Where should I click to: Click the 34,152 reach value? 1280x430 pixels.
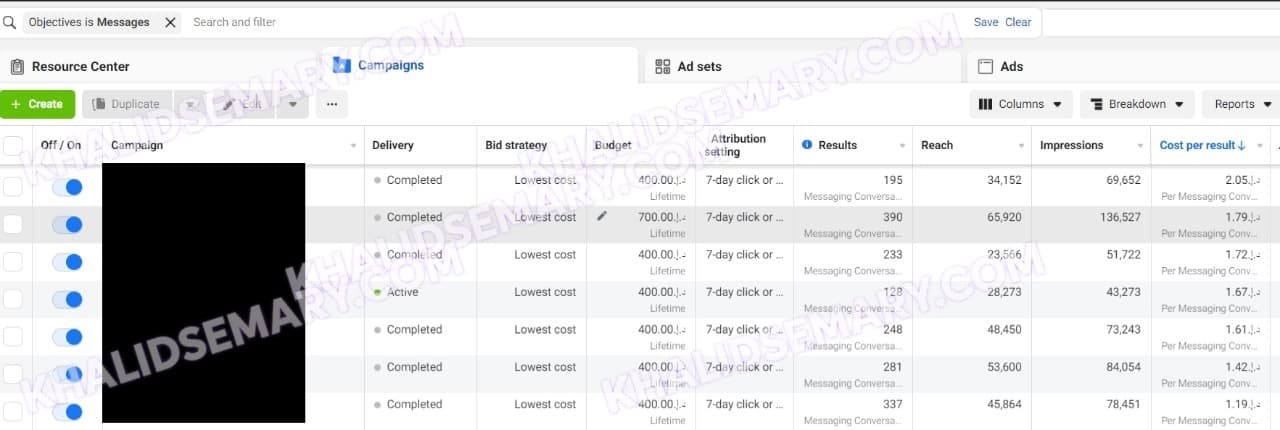point(1003,180)
